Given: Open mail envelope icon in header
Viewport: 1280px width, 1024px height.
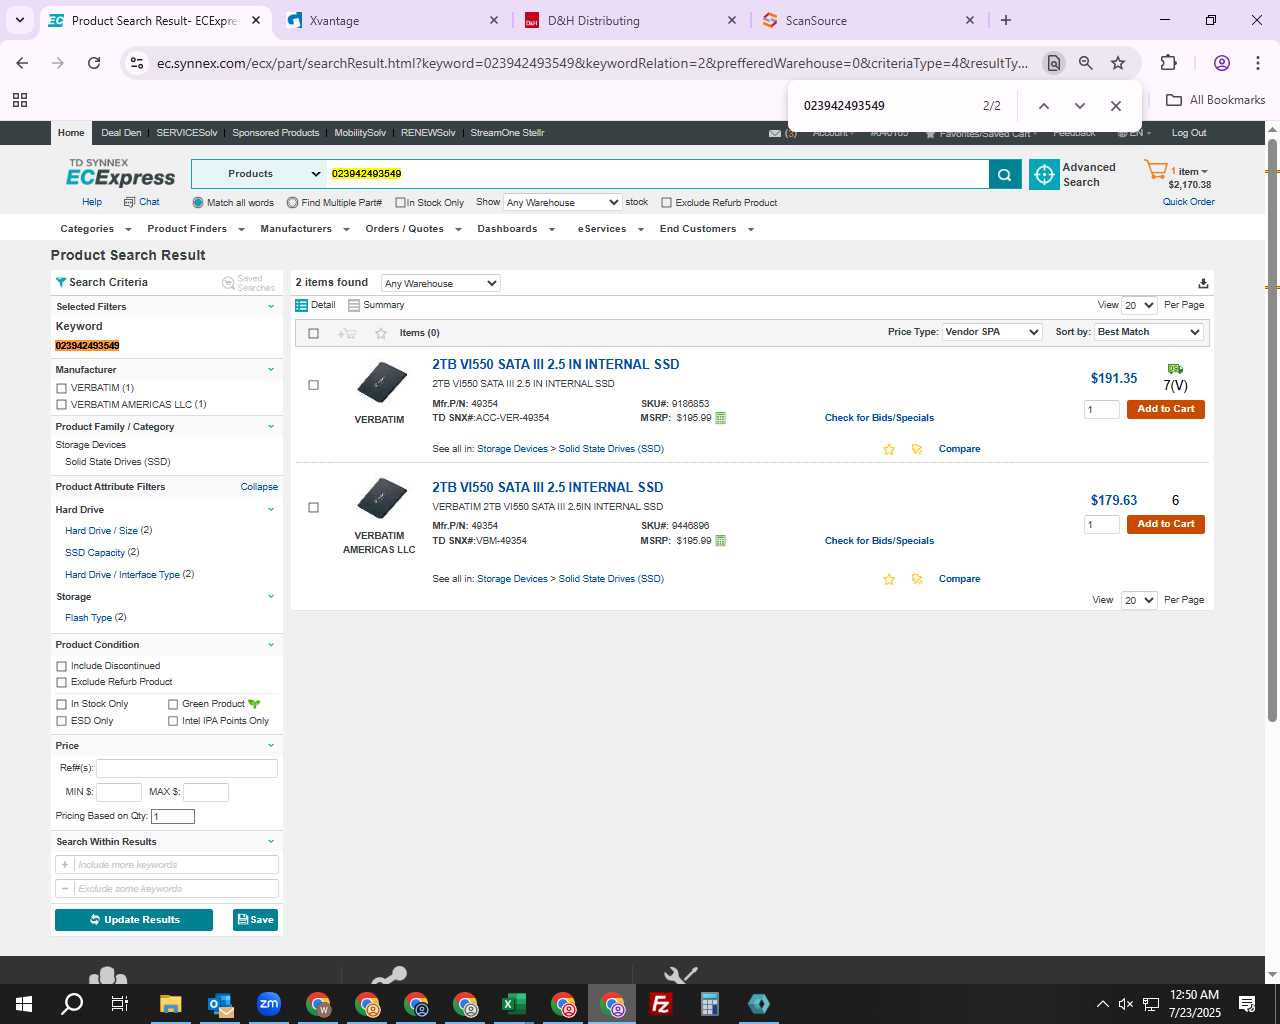Looking at the screenshot, I should (774, 133).
